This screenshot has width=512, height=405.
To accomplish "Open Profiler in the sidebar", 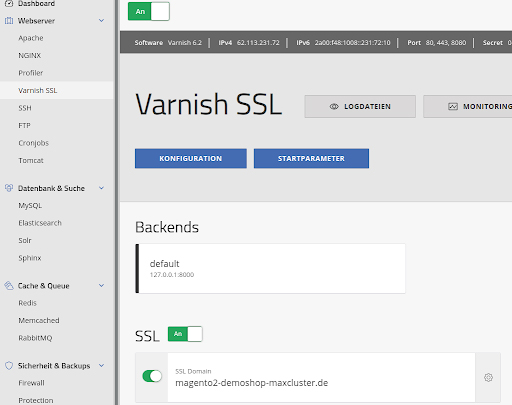I will (x=31, y=73).
